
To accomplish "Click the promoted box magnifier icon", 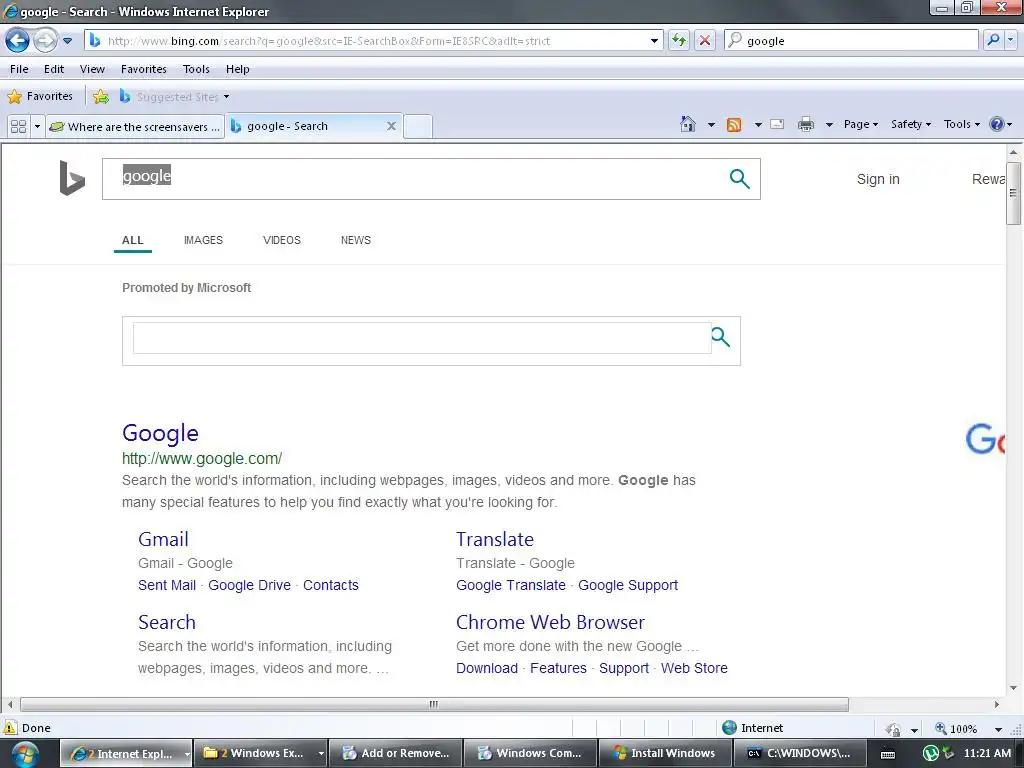I will click(720, 337).
